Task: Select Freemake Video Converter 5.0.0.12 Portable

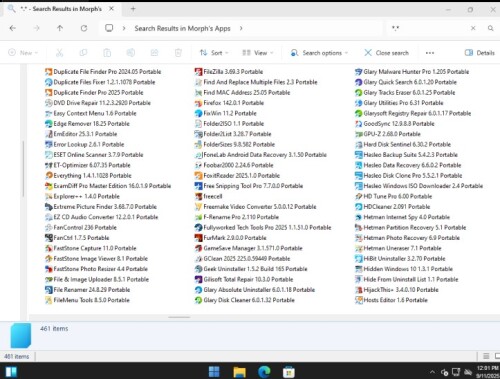Action: coord(255,207)
